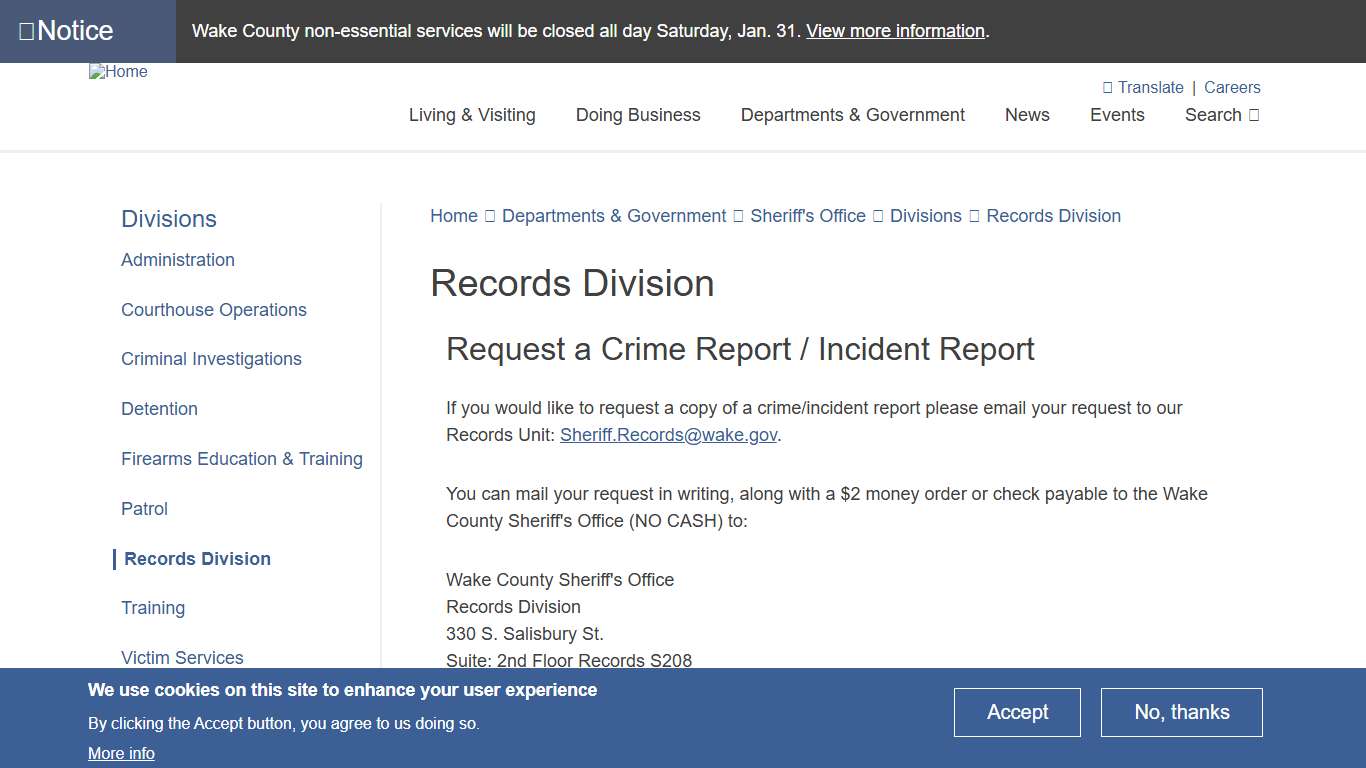
Task: Select Criminal Investigations from the sidebar
Action: click(211, 359)
